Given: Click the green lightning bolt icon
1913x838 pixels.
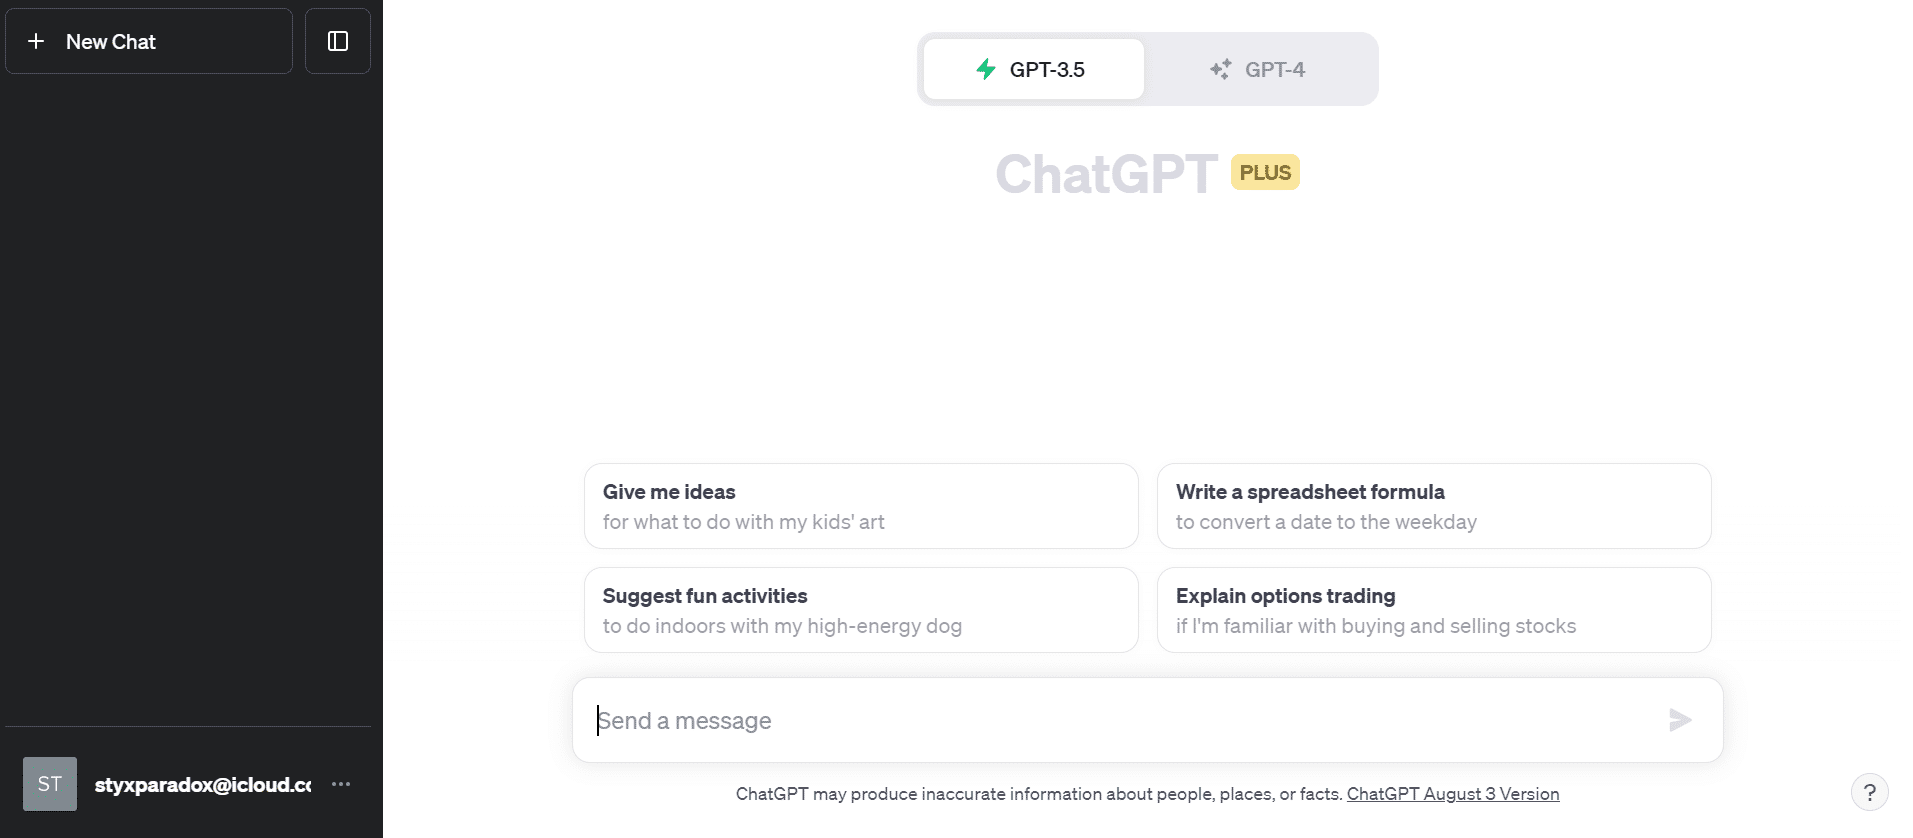Looking at the screenshot, I should click(986, 69).
